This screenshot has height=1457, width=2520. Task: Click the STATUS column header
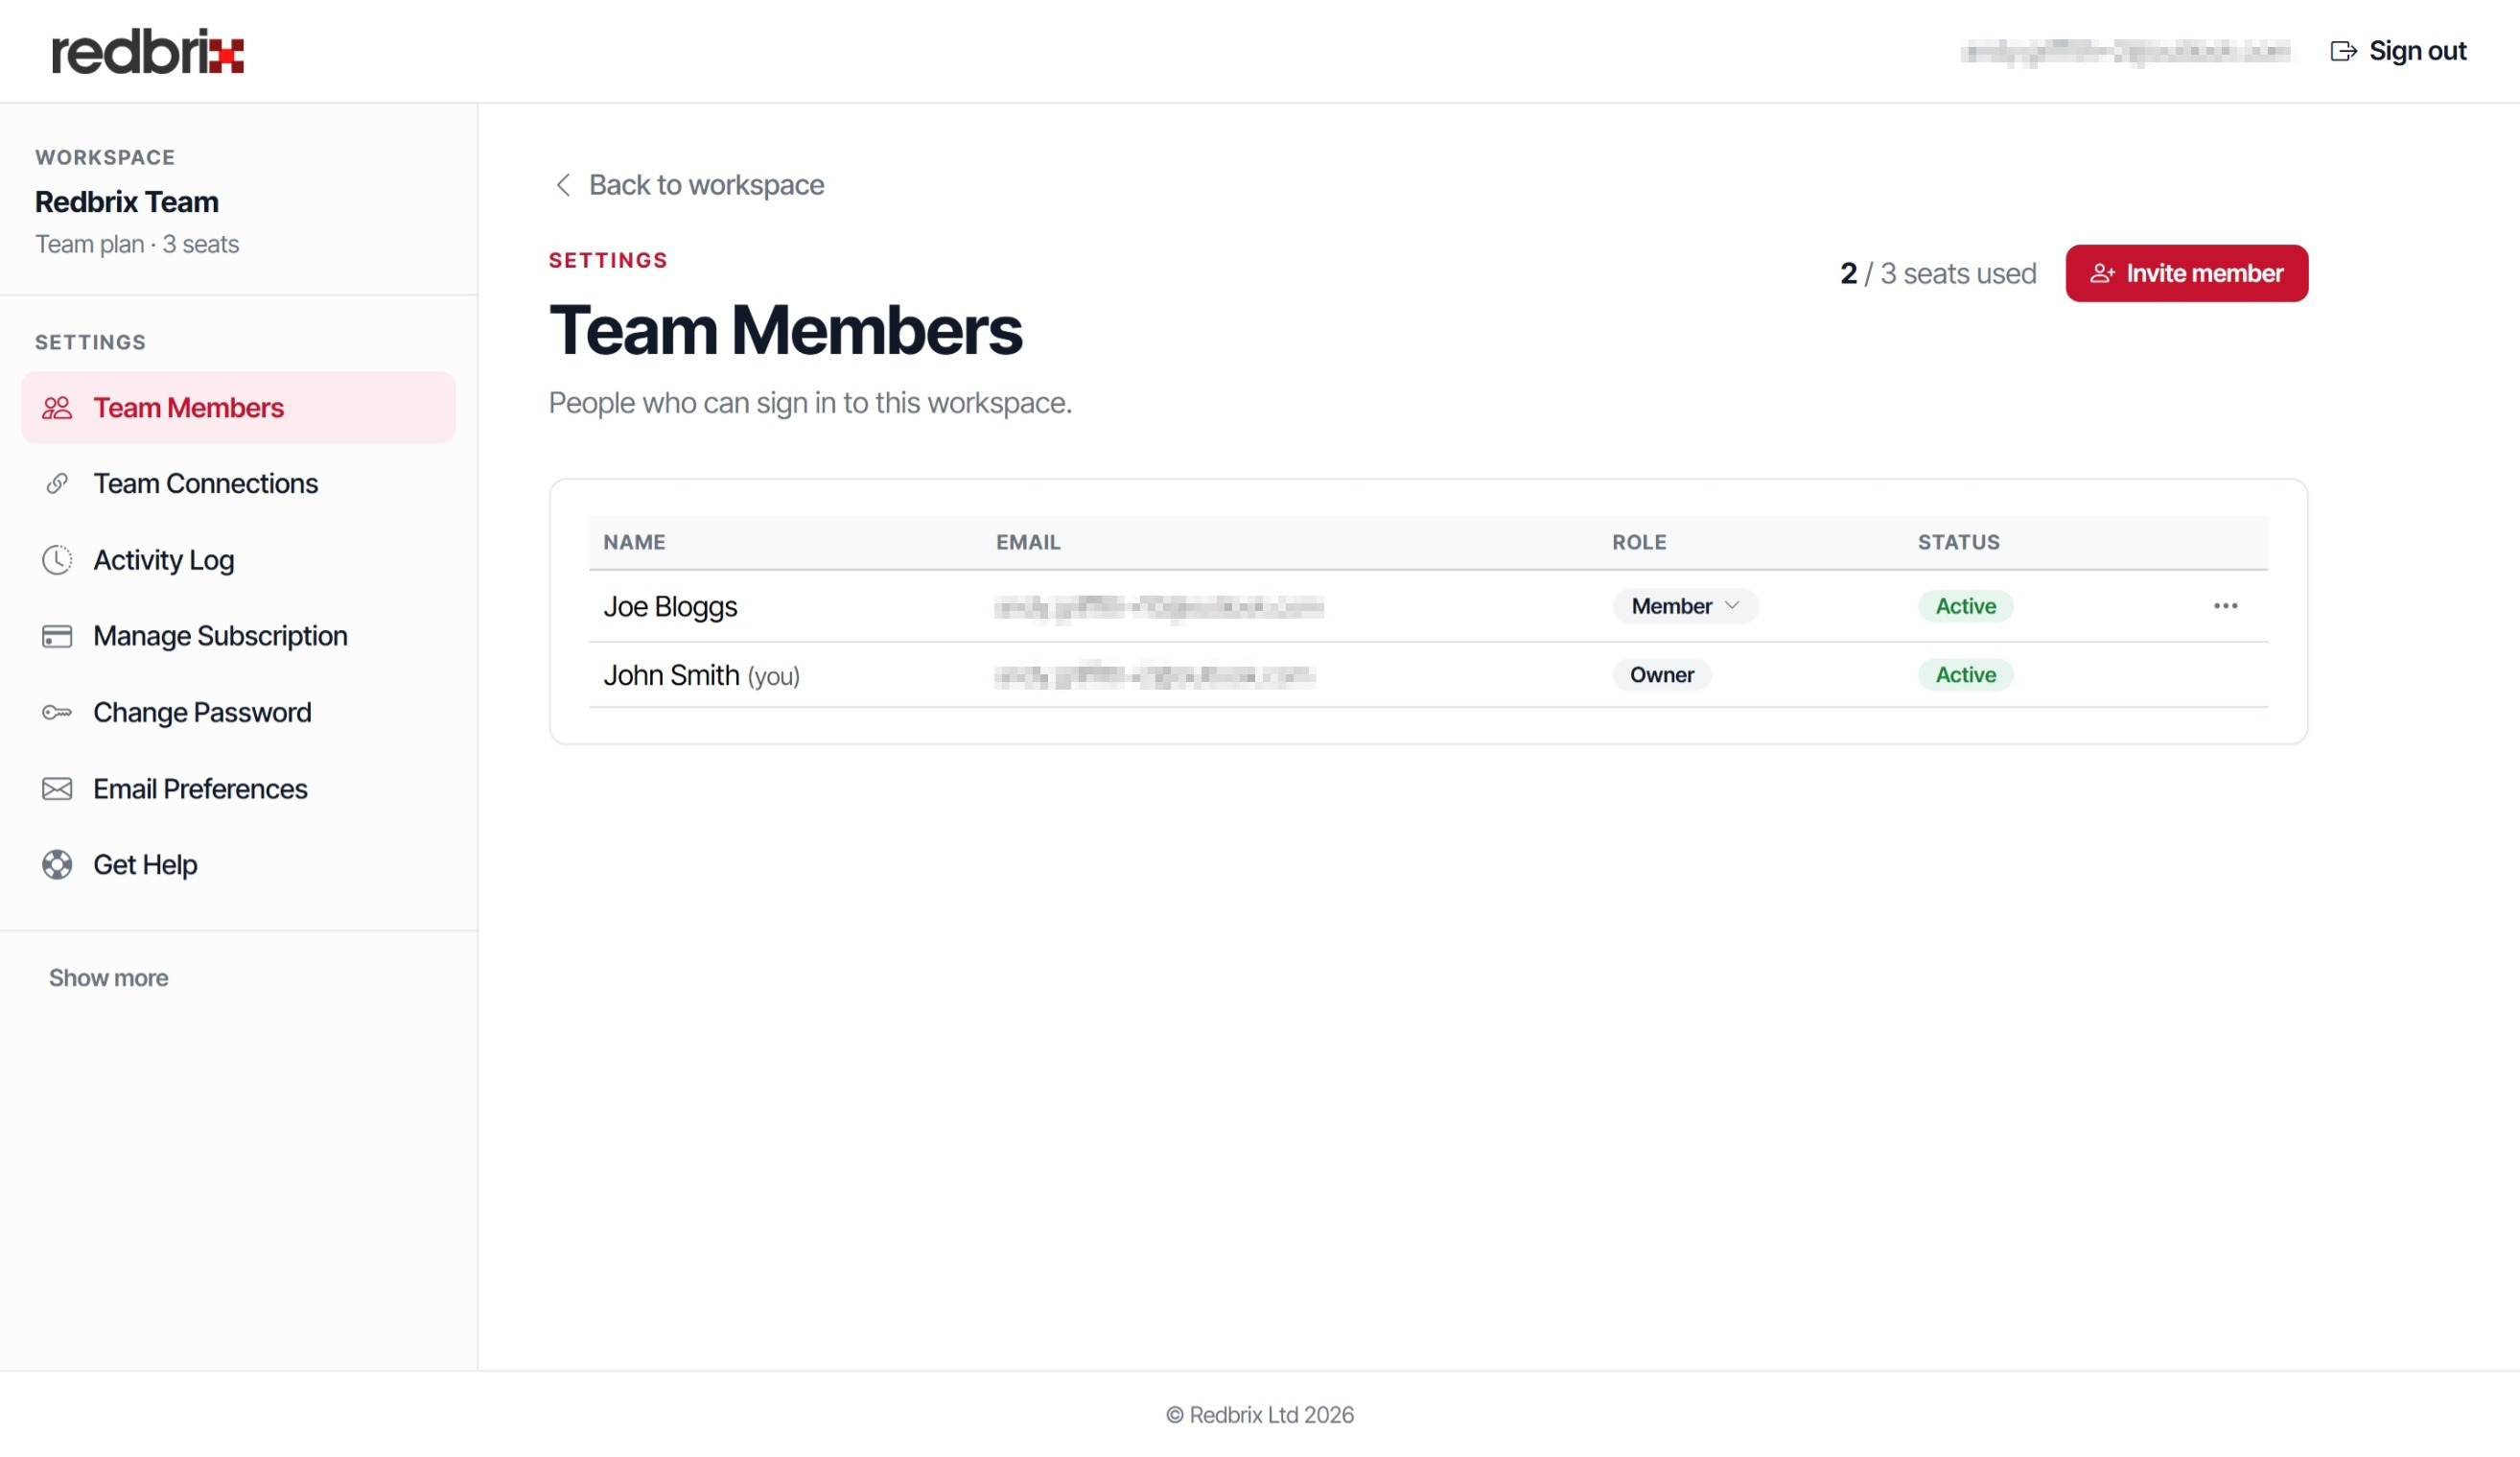[x=1958, y=542]
